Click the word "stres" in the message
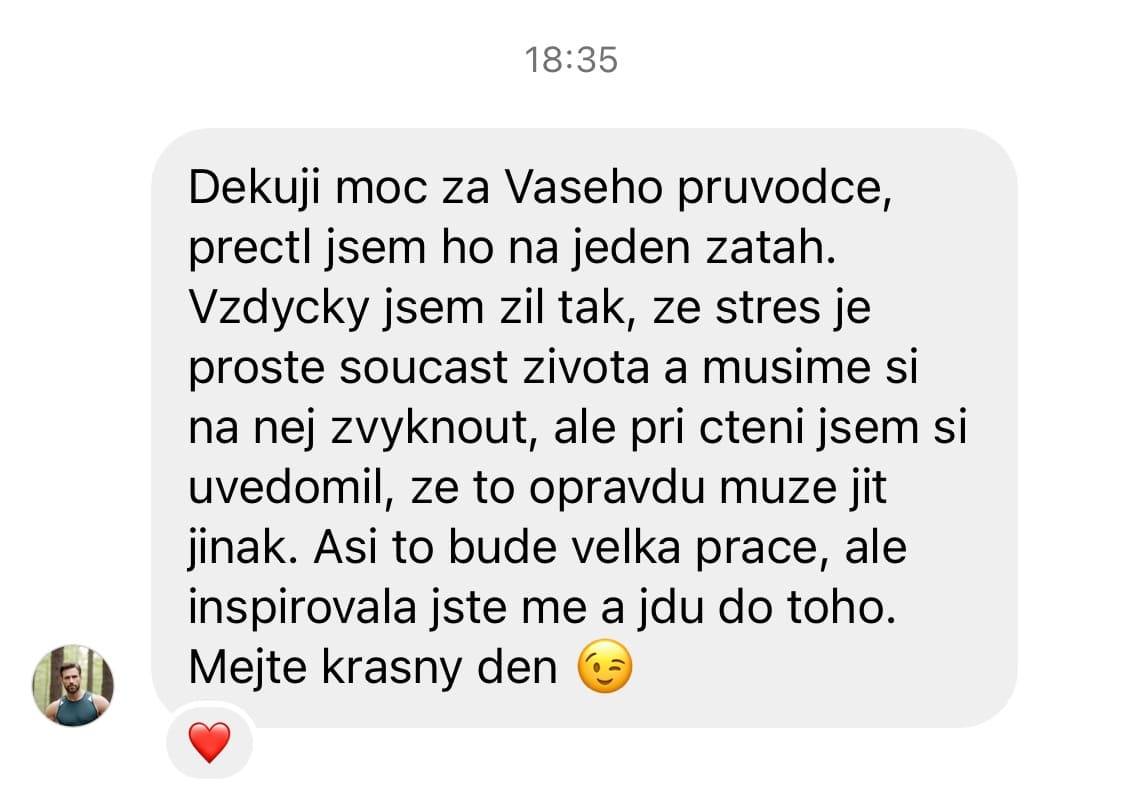Image resolution: width=1143 pixels, height=803 pixels. 768,308
